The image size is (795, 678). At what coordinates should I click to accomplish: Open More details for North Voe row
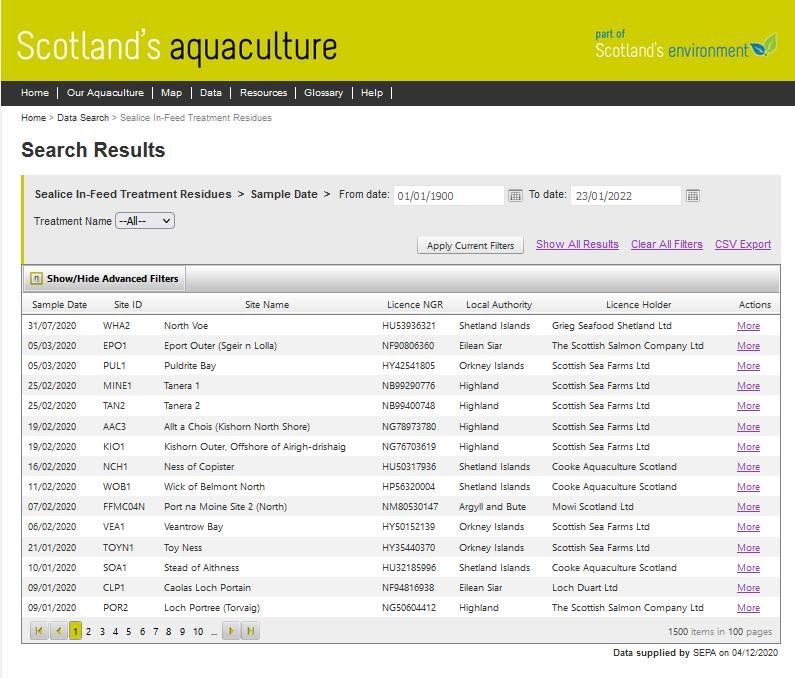point(748,326)
